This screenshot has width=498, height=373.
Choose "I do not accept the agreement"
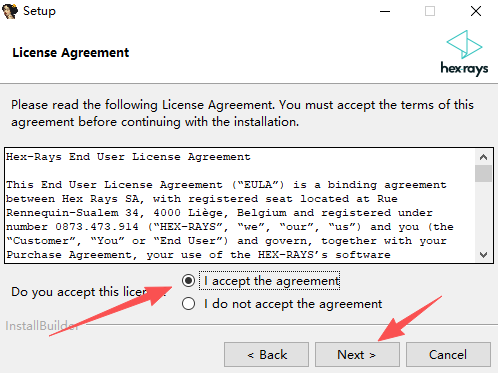coord(188,304)
